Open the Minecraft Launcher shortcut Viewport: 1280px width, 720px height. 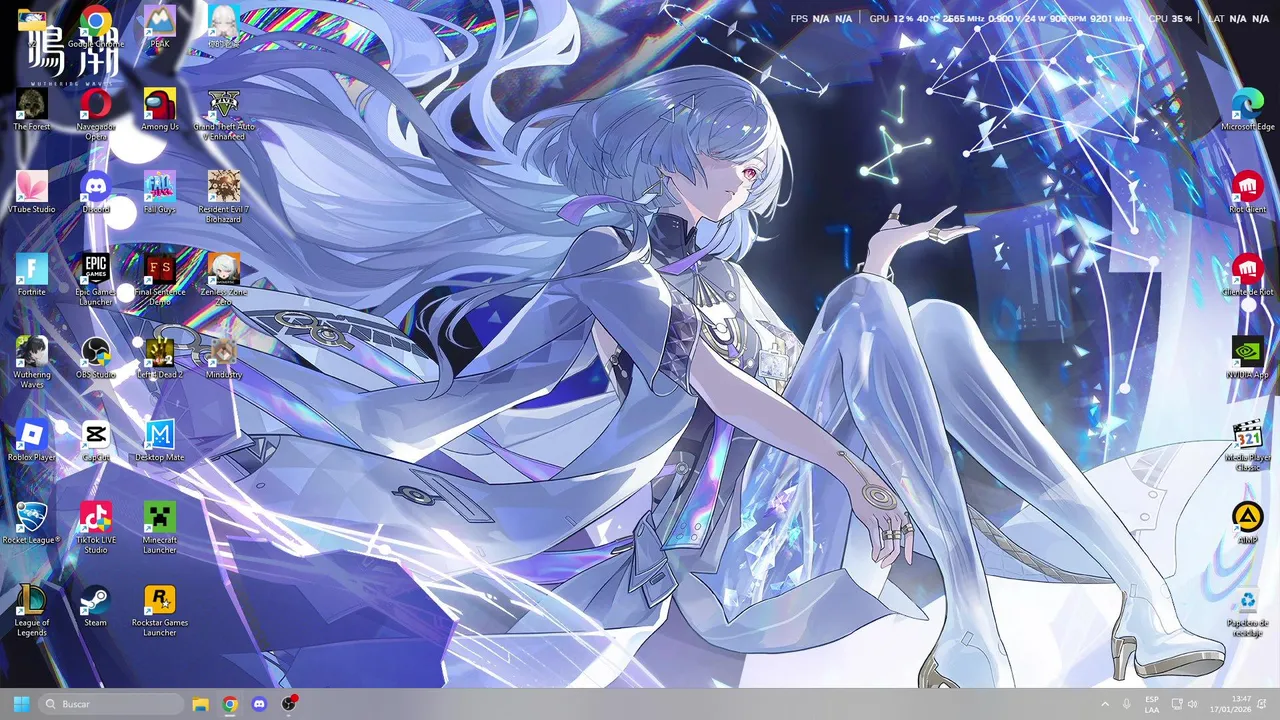click(160, 527)
